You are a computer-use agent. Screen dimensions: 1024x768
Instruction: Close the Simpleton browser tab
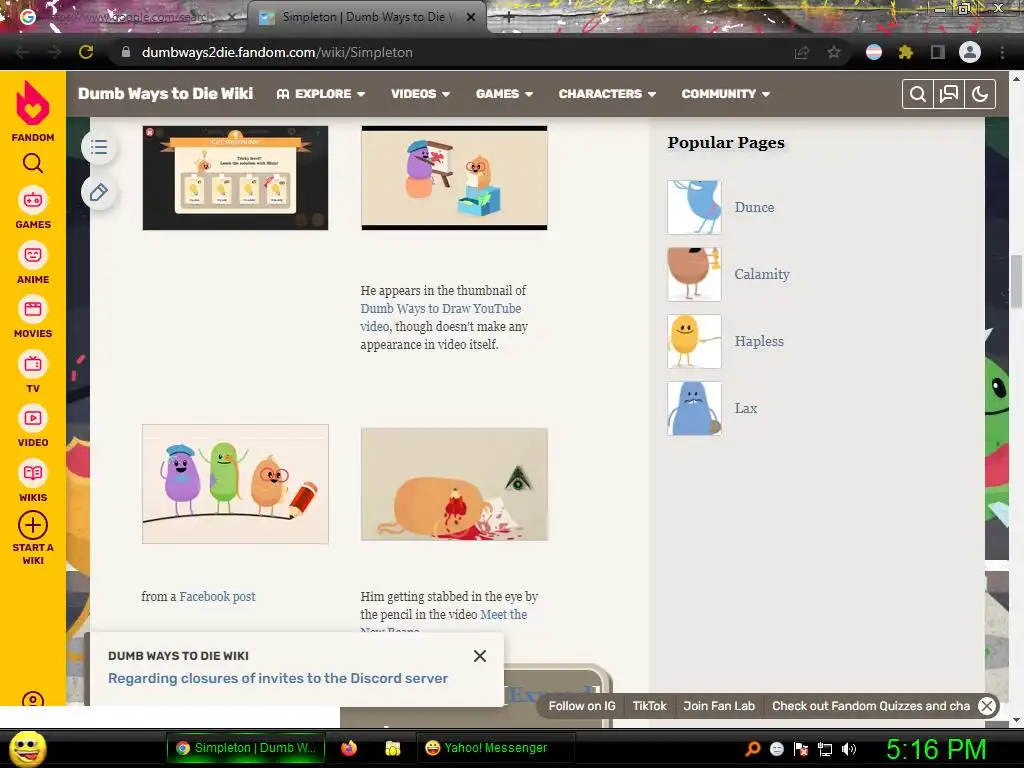pyautogui.click(x=471, y=17)
